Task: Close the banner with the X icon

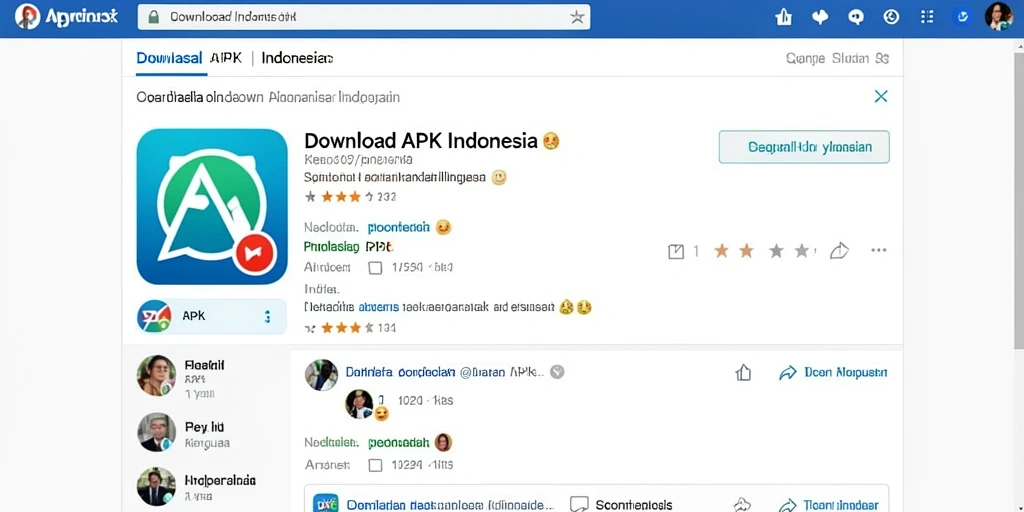Action: (x=881, y=97)
